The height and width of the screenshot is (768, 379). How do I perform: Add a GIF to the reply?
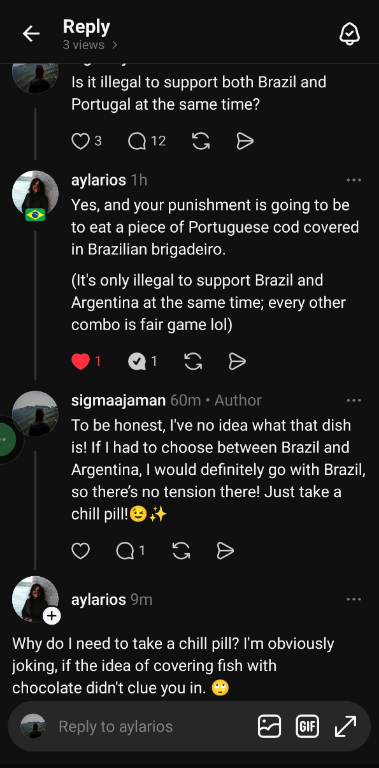click(307, 726)
